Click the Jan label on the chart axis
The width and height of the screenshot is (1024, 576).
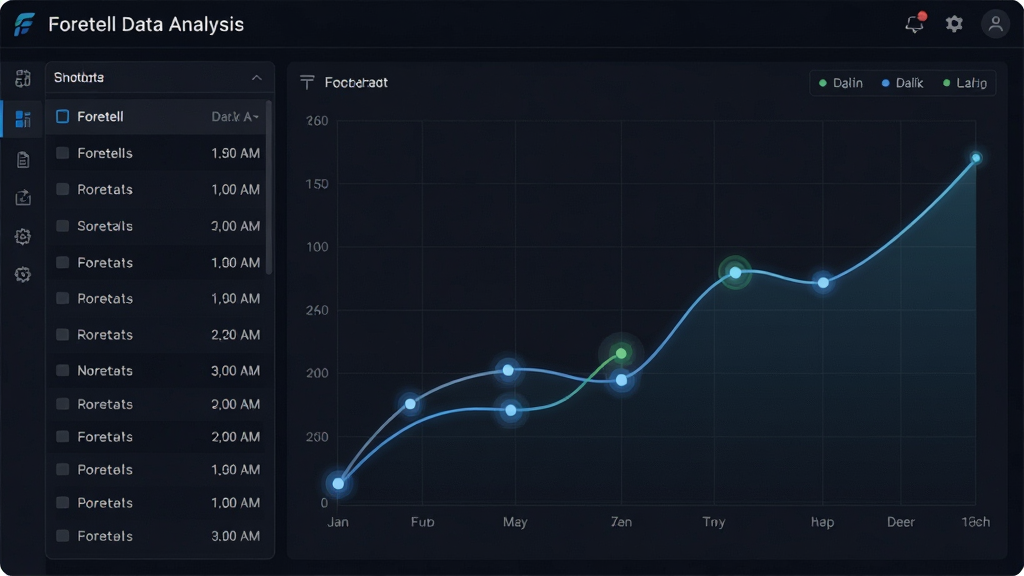tap(338, 522)
